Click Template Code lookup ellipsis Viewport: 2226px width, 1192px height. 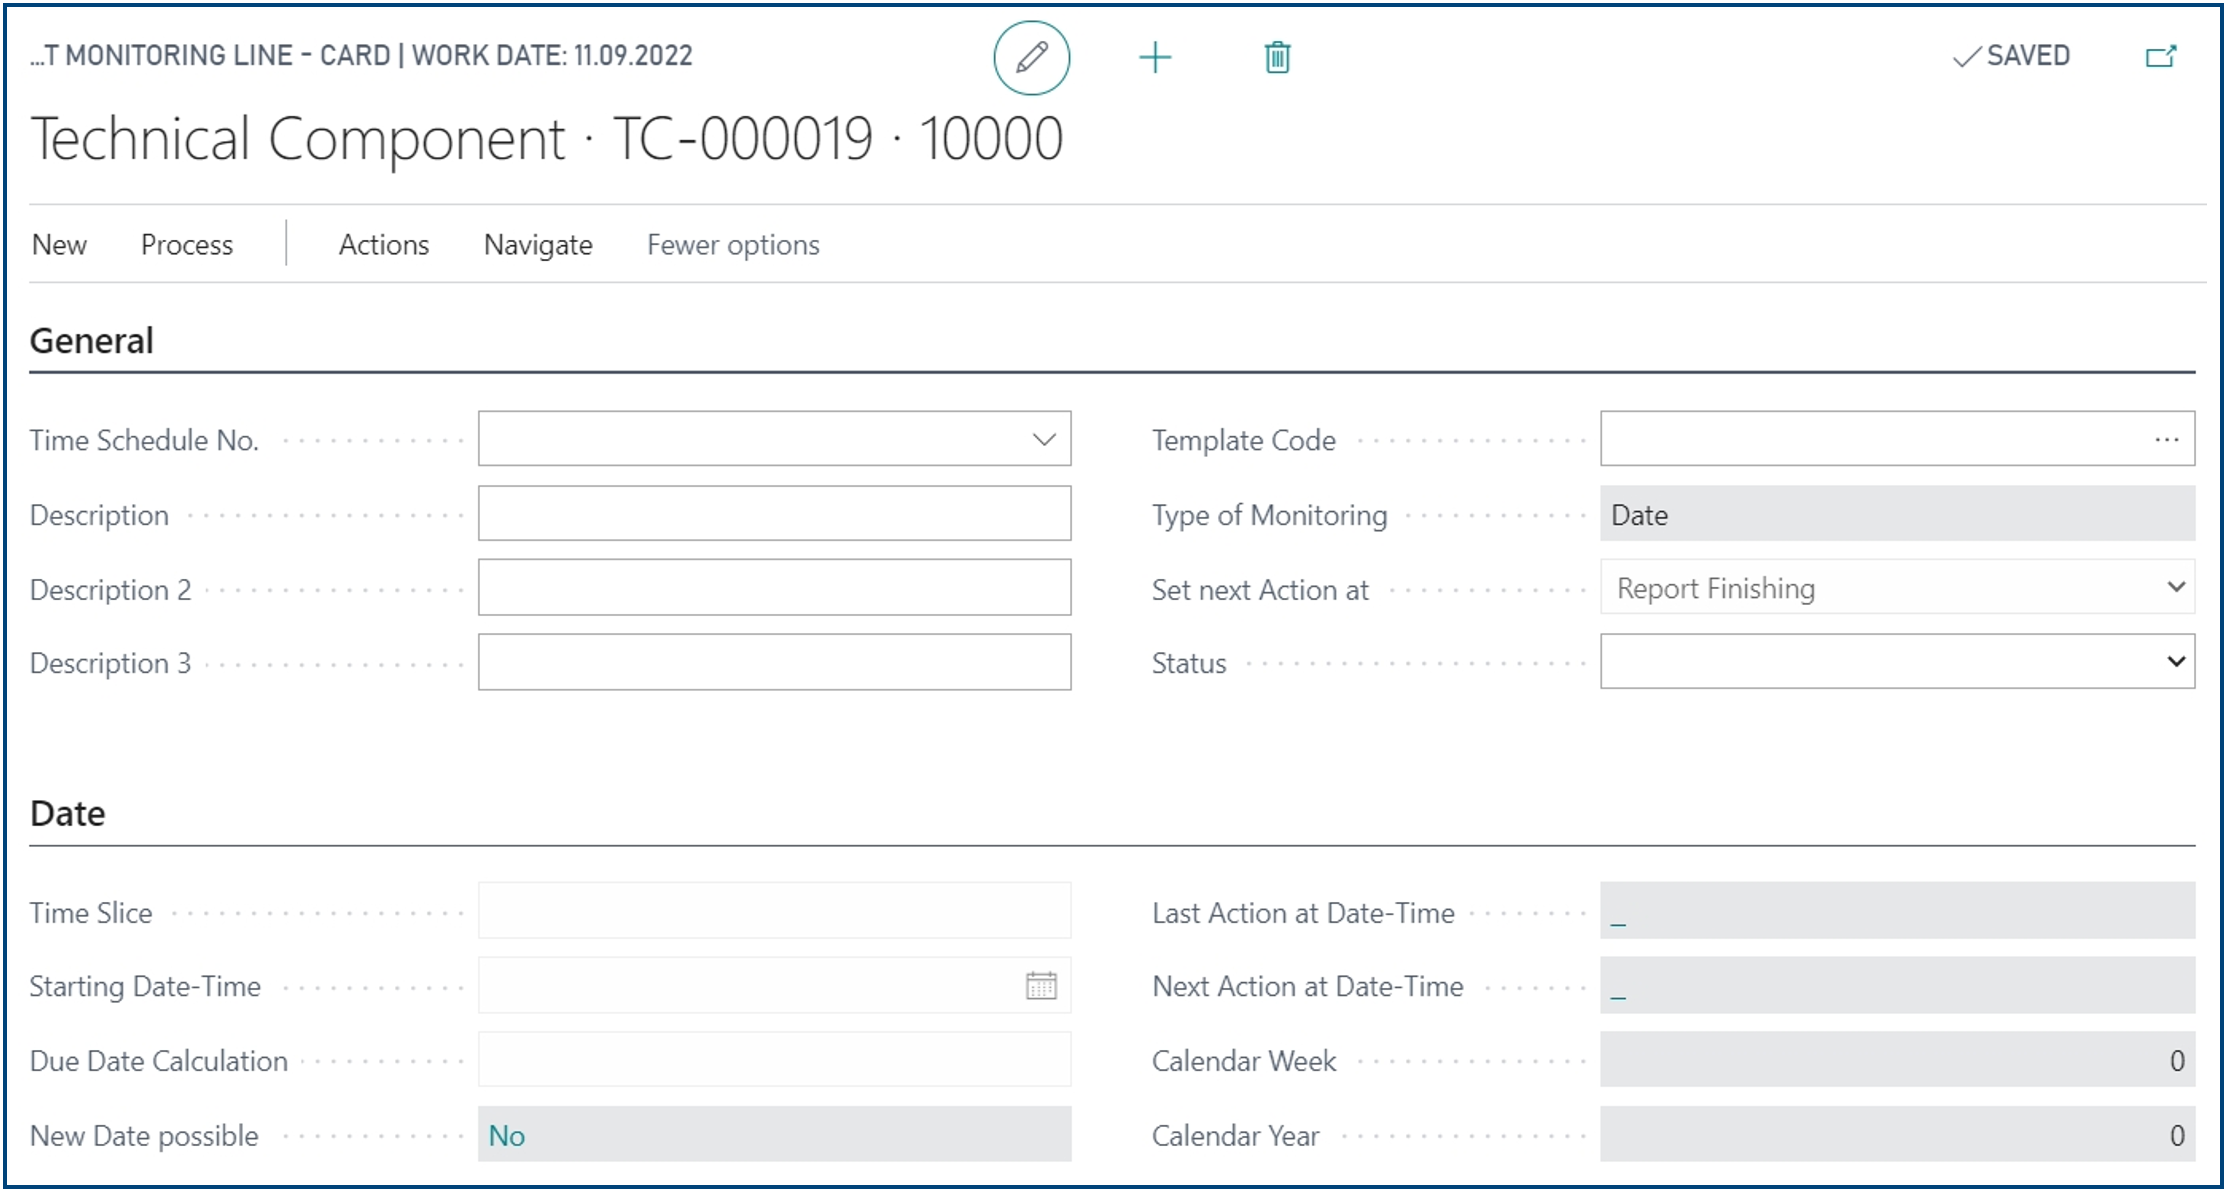pos(2166,439)
